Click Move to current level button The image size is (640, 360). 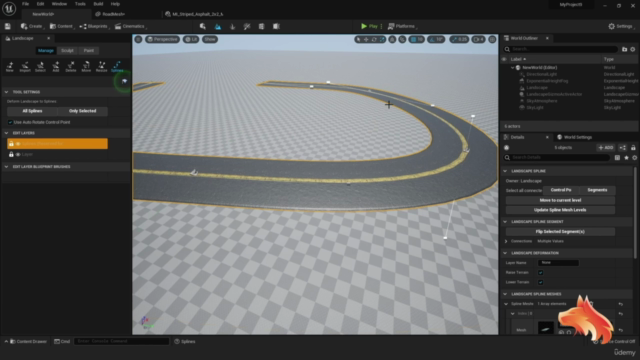[x=560, y=200]
